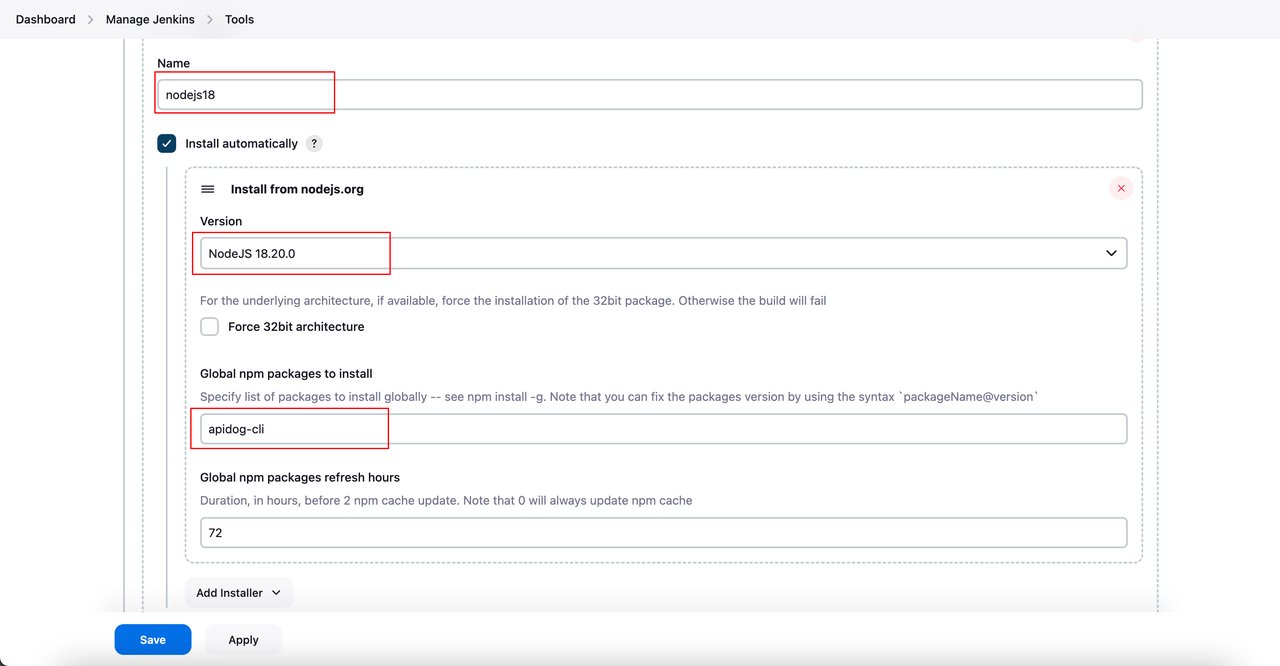Image resolution: width=1280 pixels, height=666 pixels.
Task: Enable Force 32bit architecture checkbox
Action: tap(210, 327)
